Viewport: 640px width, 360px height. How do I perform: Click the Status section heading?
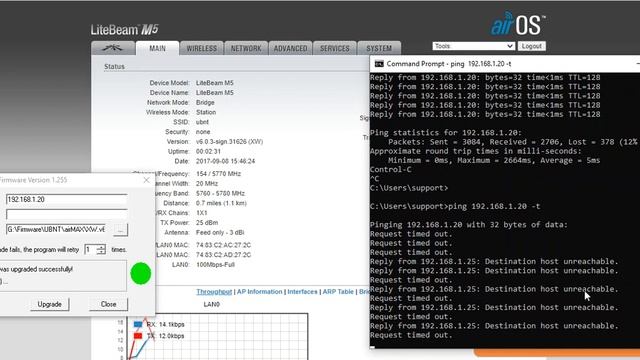[114, 67]
